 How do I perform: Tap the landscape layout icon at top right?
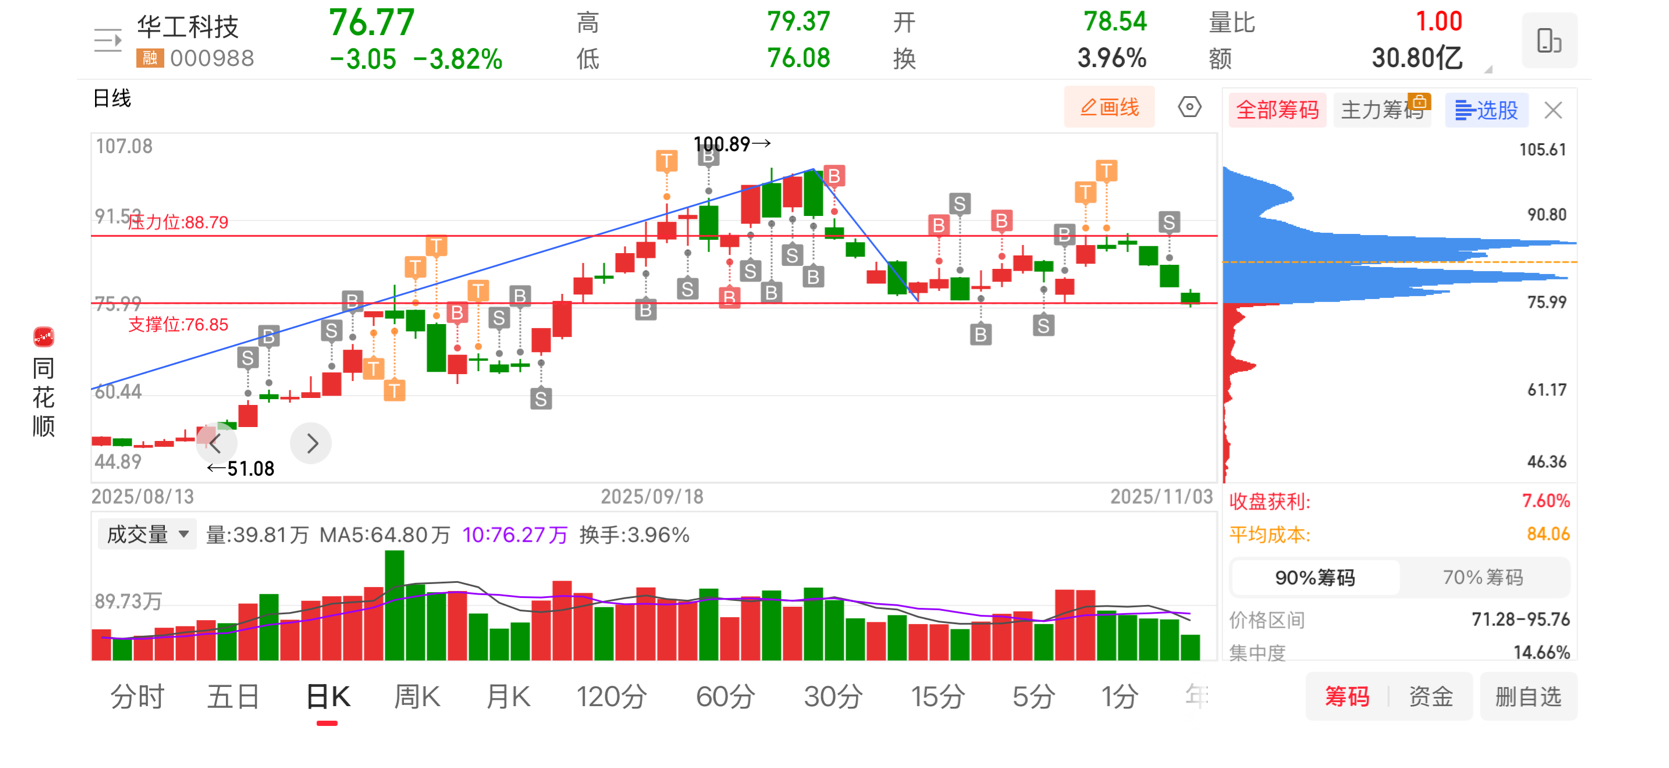tap(1549, 41)
